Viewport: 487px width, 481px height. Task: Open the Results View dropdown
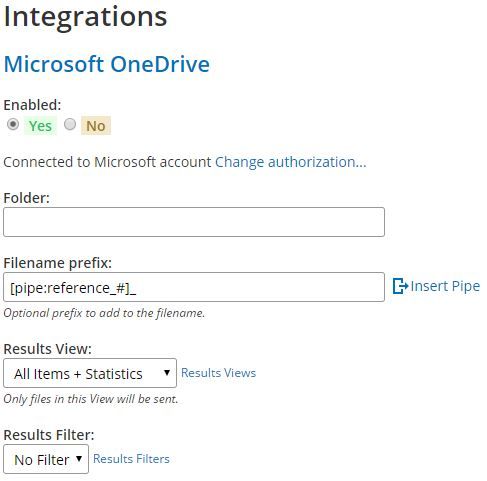(90, 373)
